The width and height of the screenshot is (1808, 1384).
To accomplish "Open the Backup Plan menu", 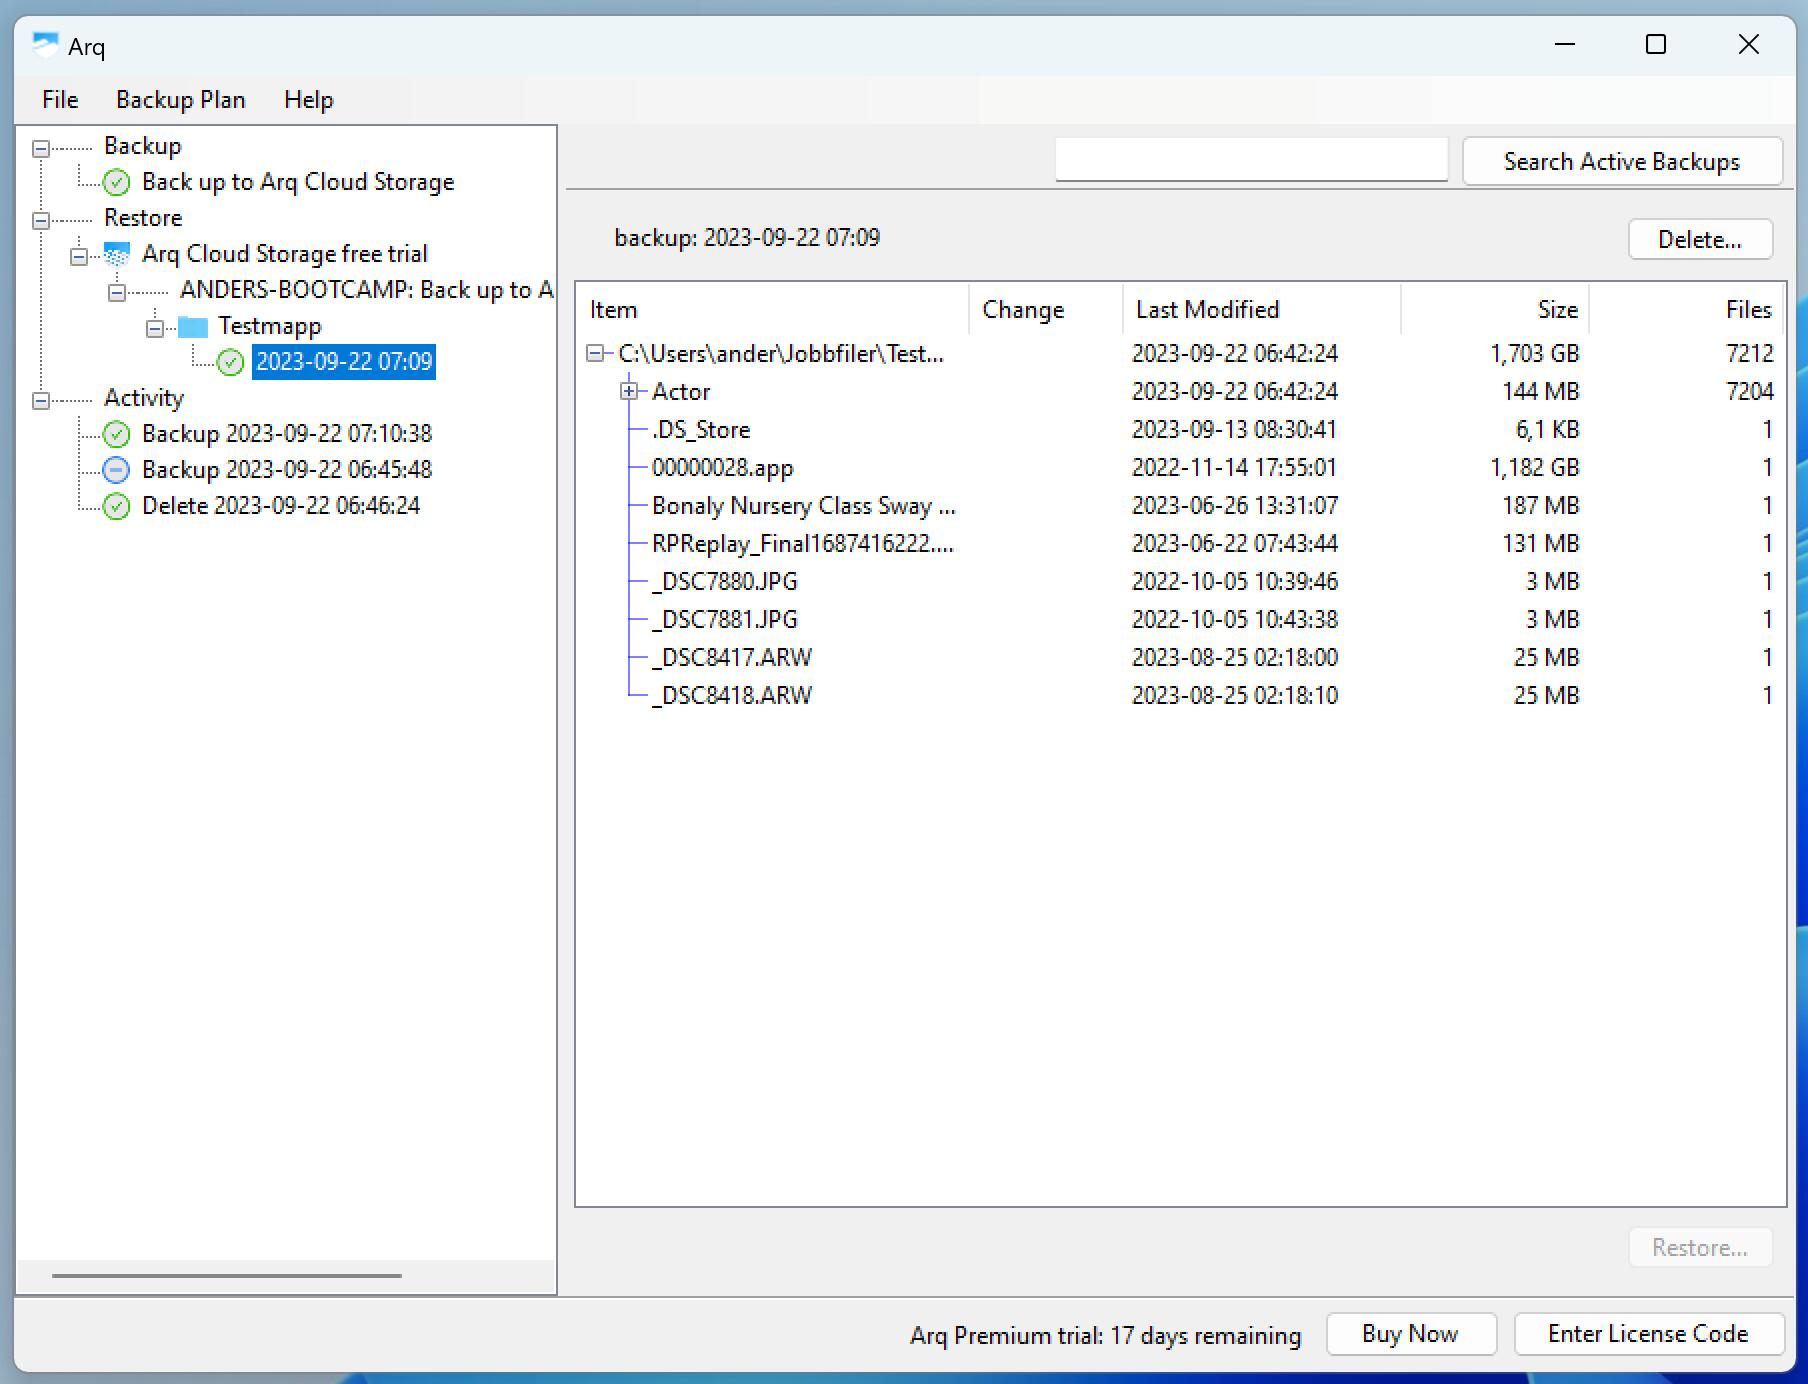I will (x=180, y=99).
